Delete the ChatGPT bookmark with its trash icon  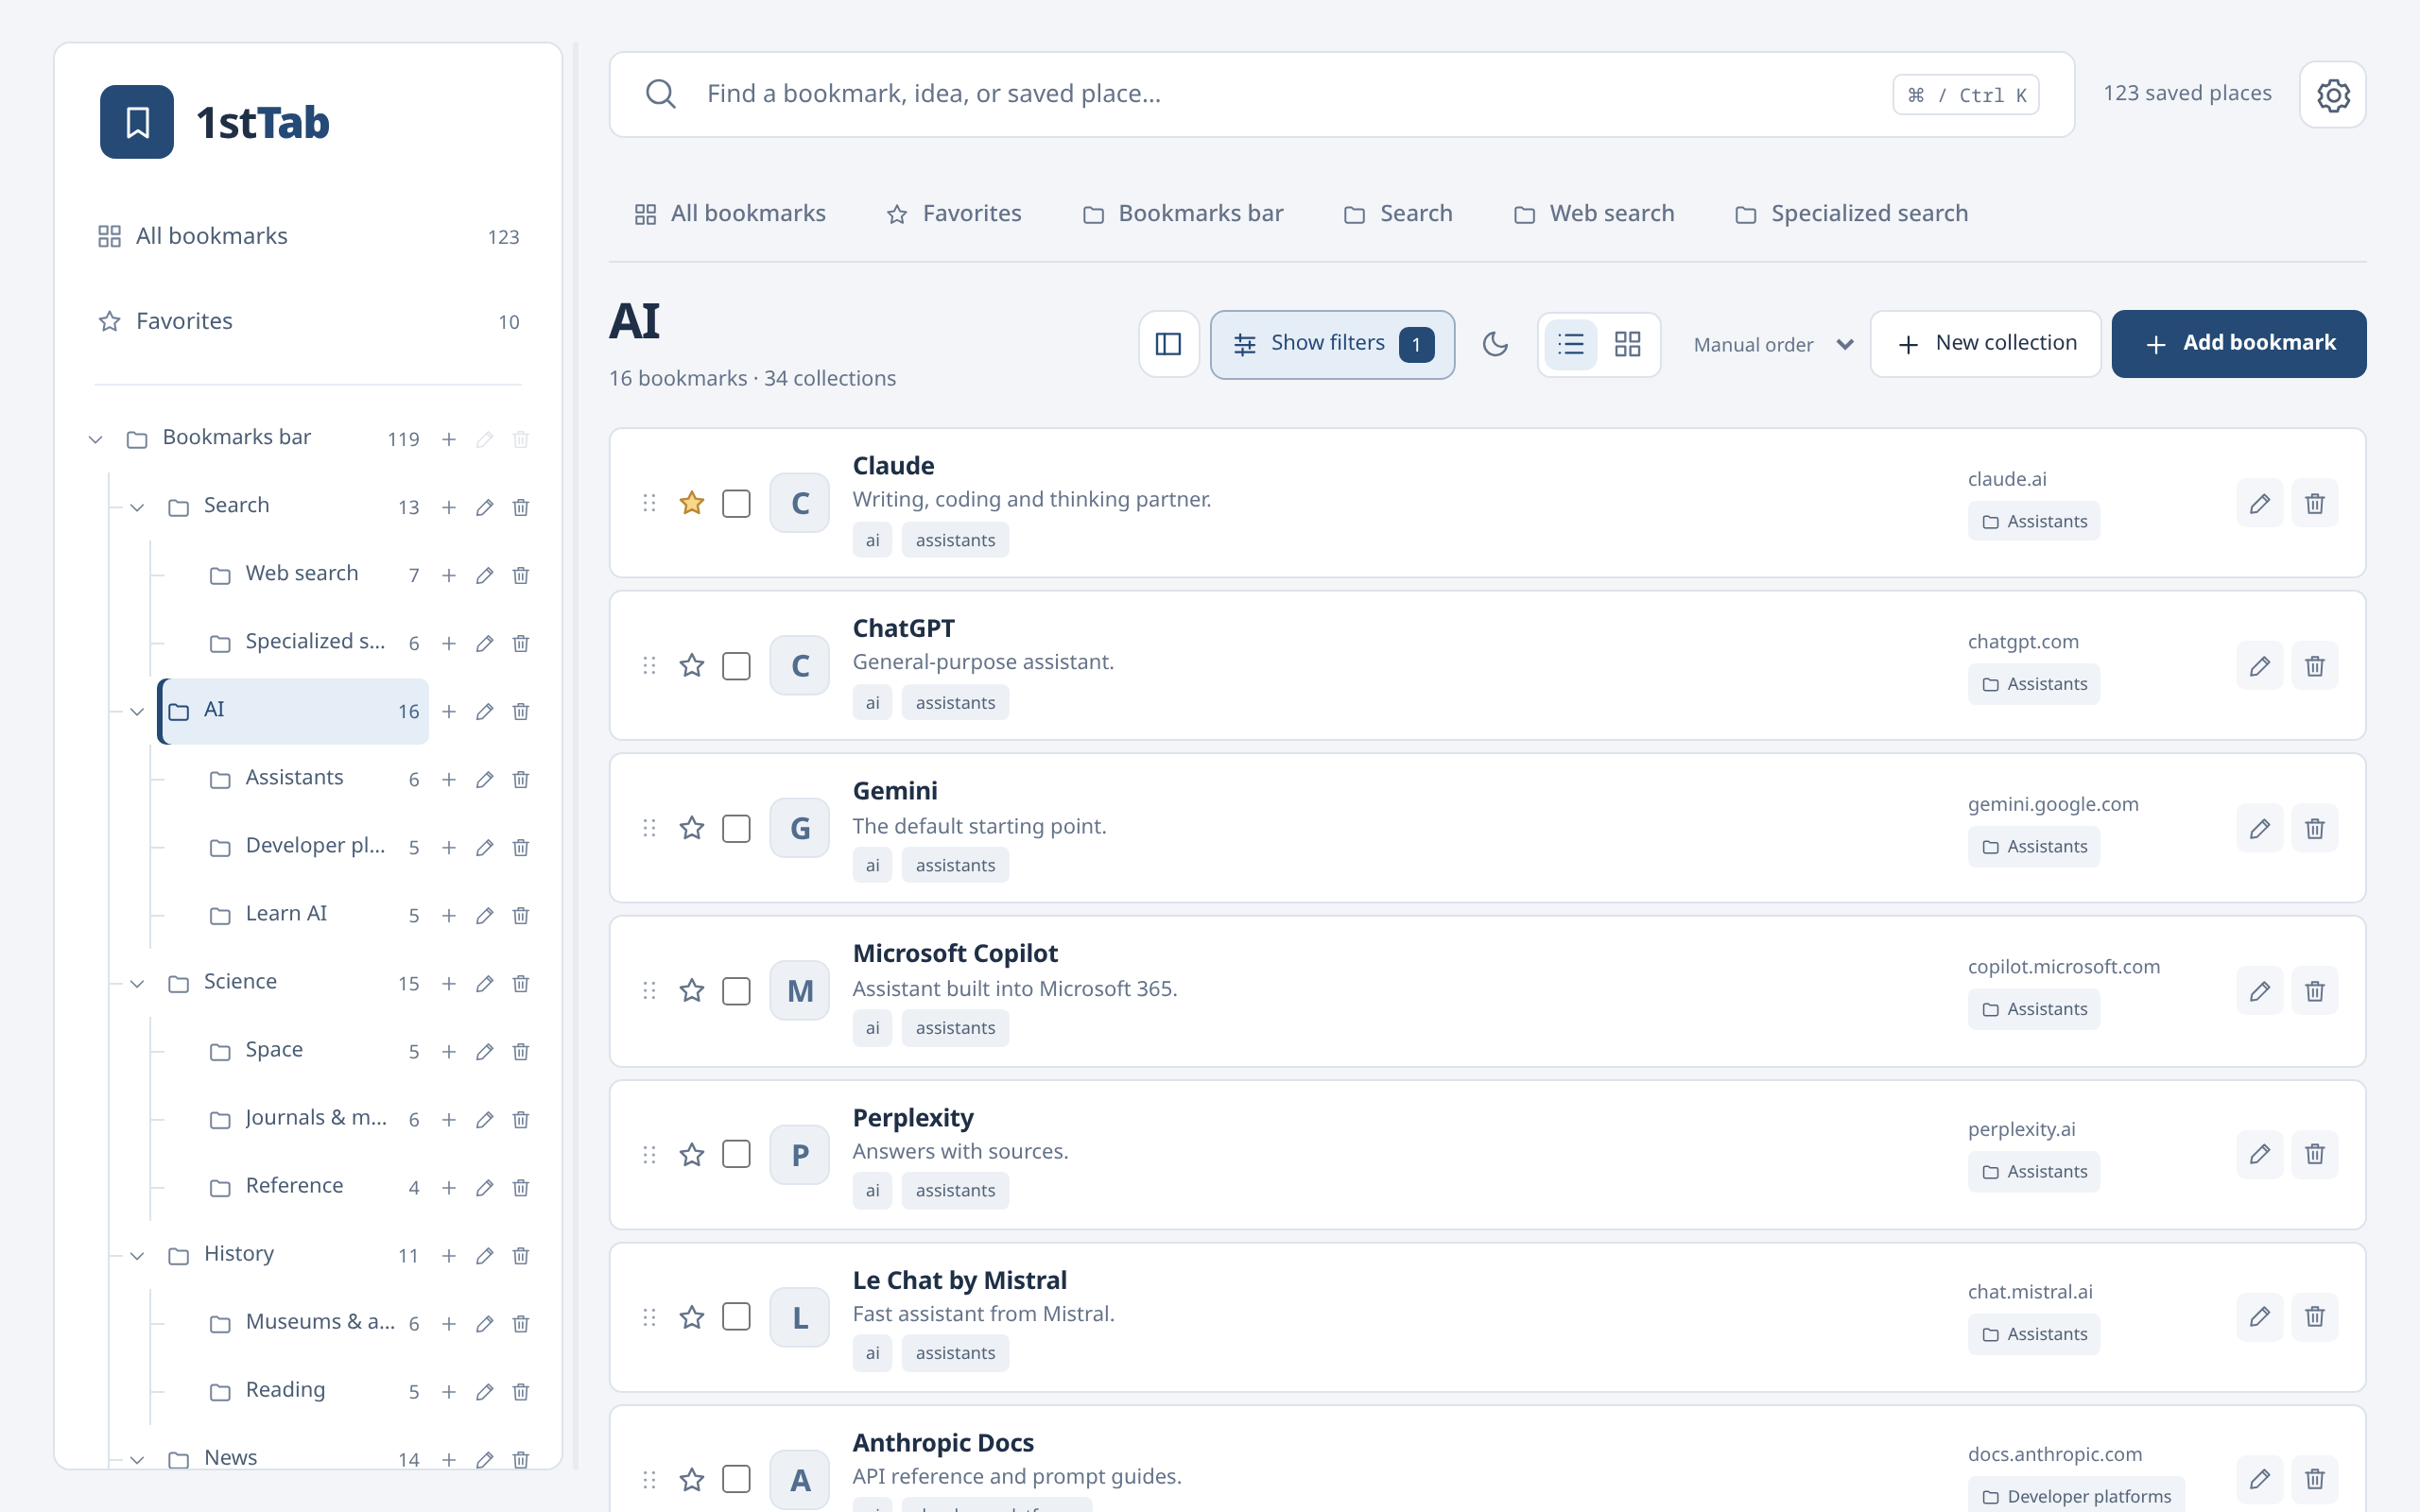[x=2314, y=666]
